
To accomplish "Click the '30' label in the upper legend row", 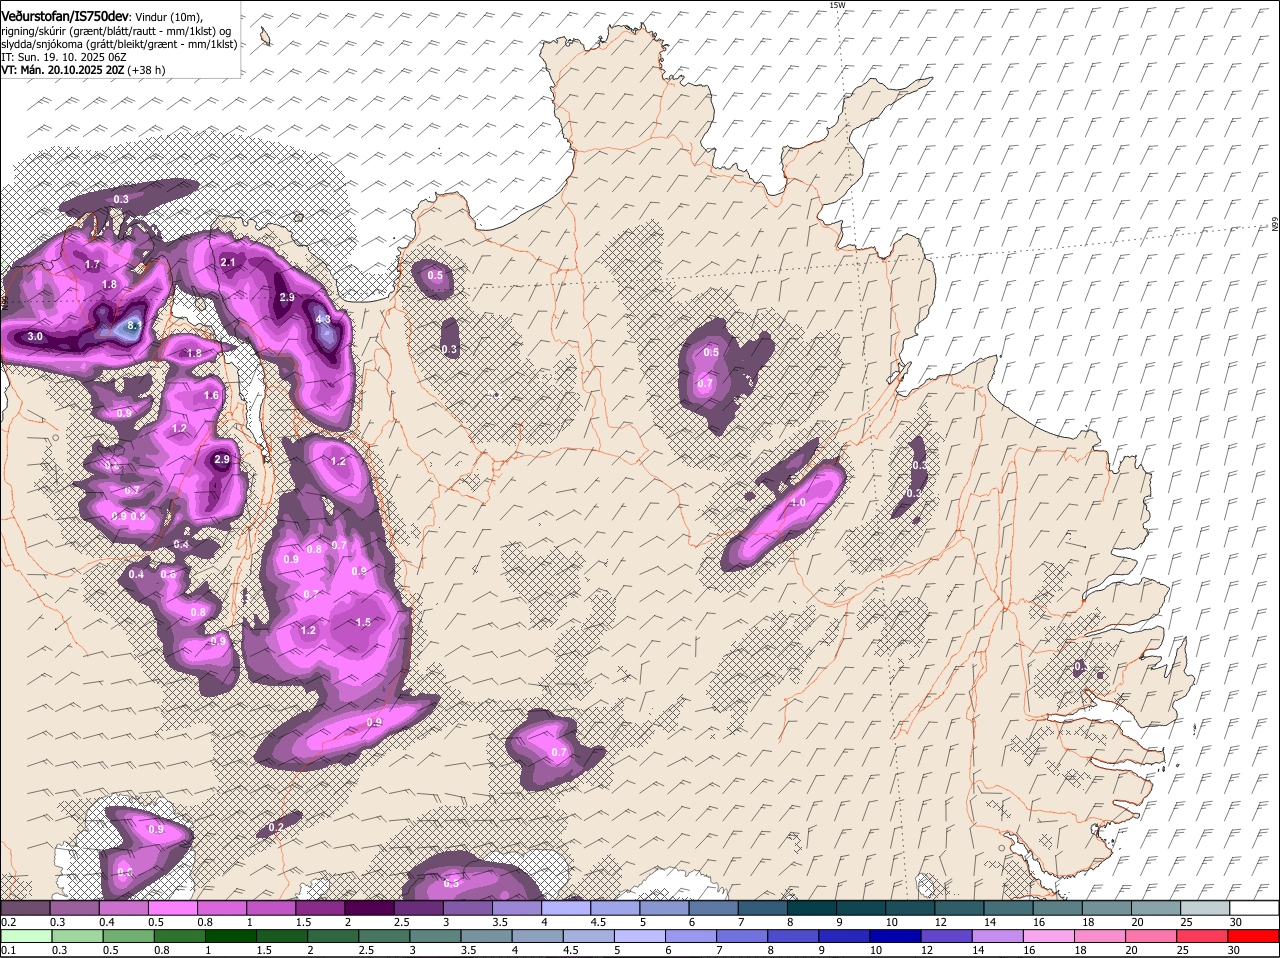I will [1236, 922].
